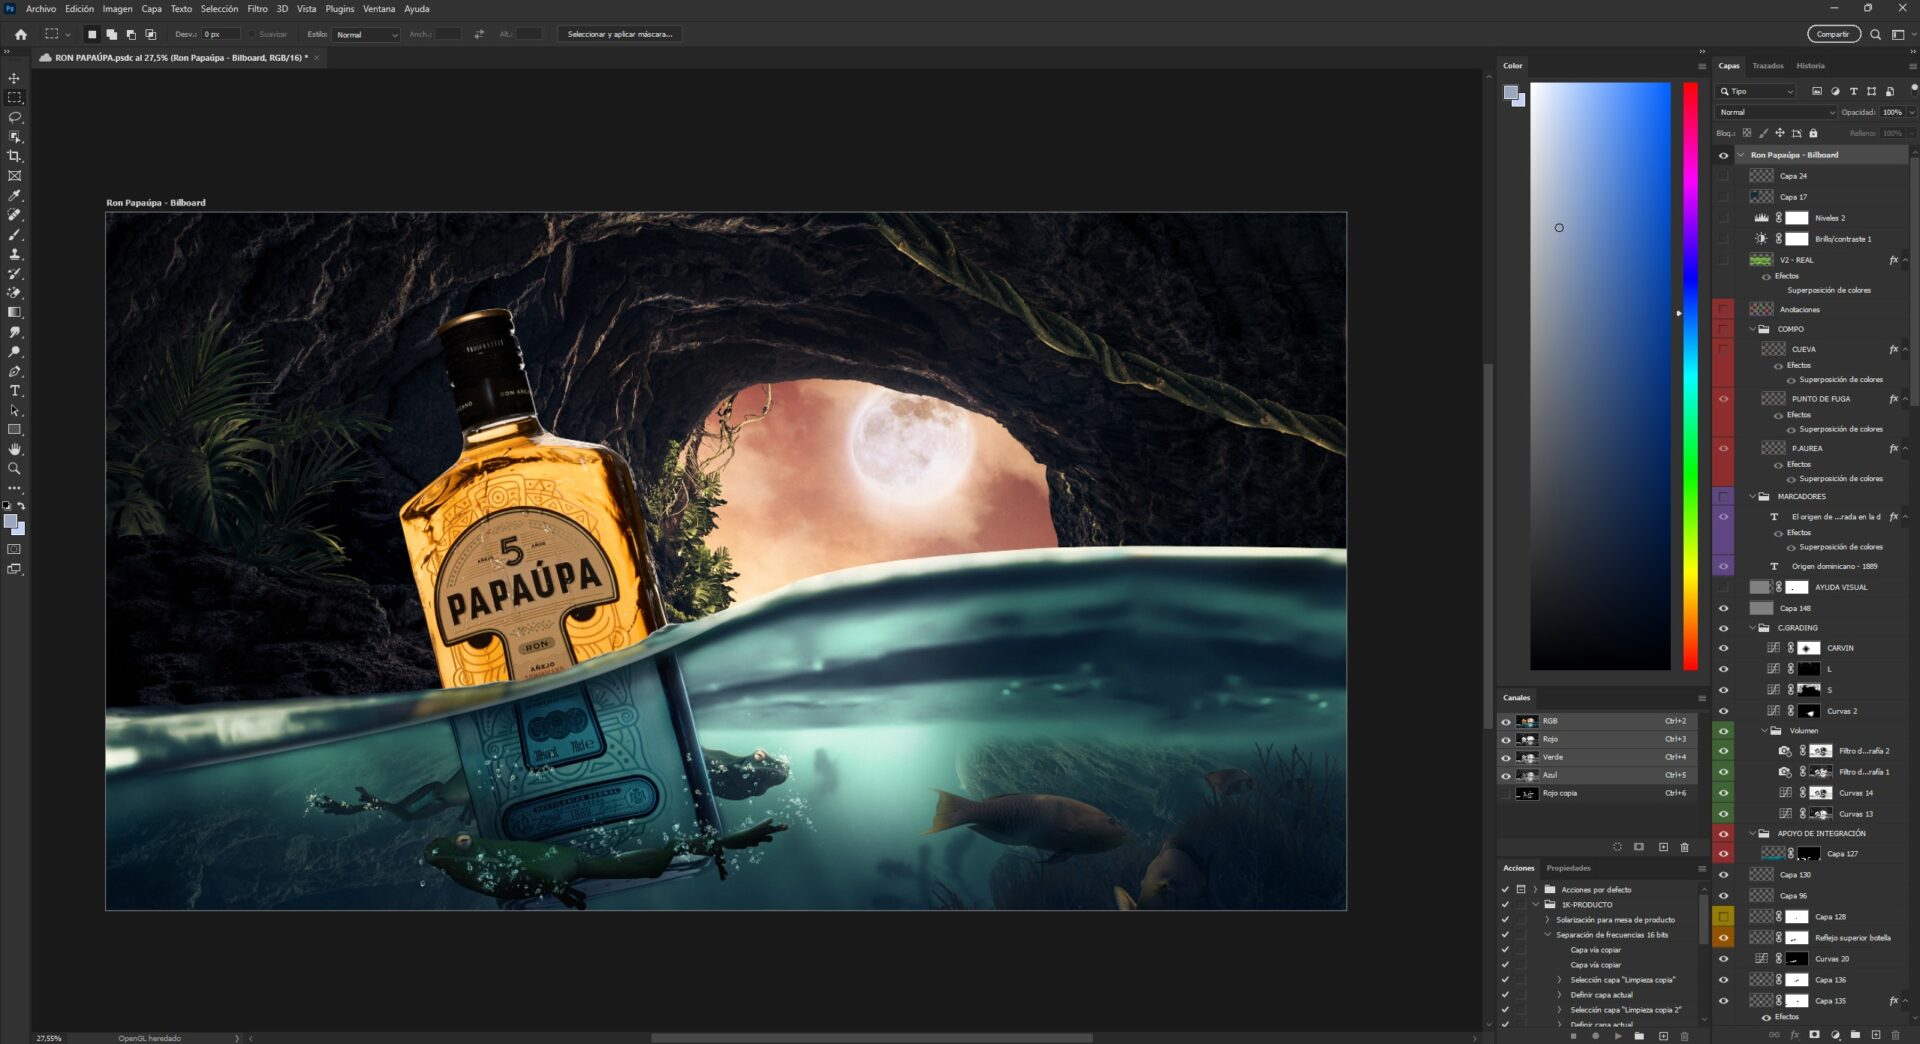Select the Eyedropper tool
This screenshot has width=1920, height=1044.
click(x=14, y=196)
